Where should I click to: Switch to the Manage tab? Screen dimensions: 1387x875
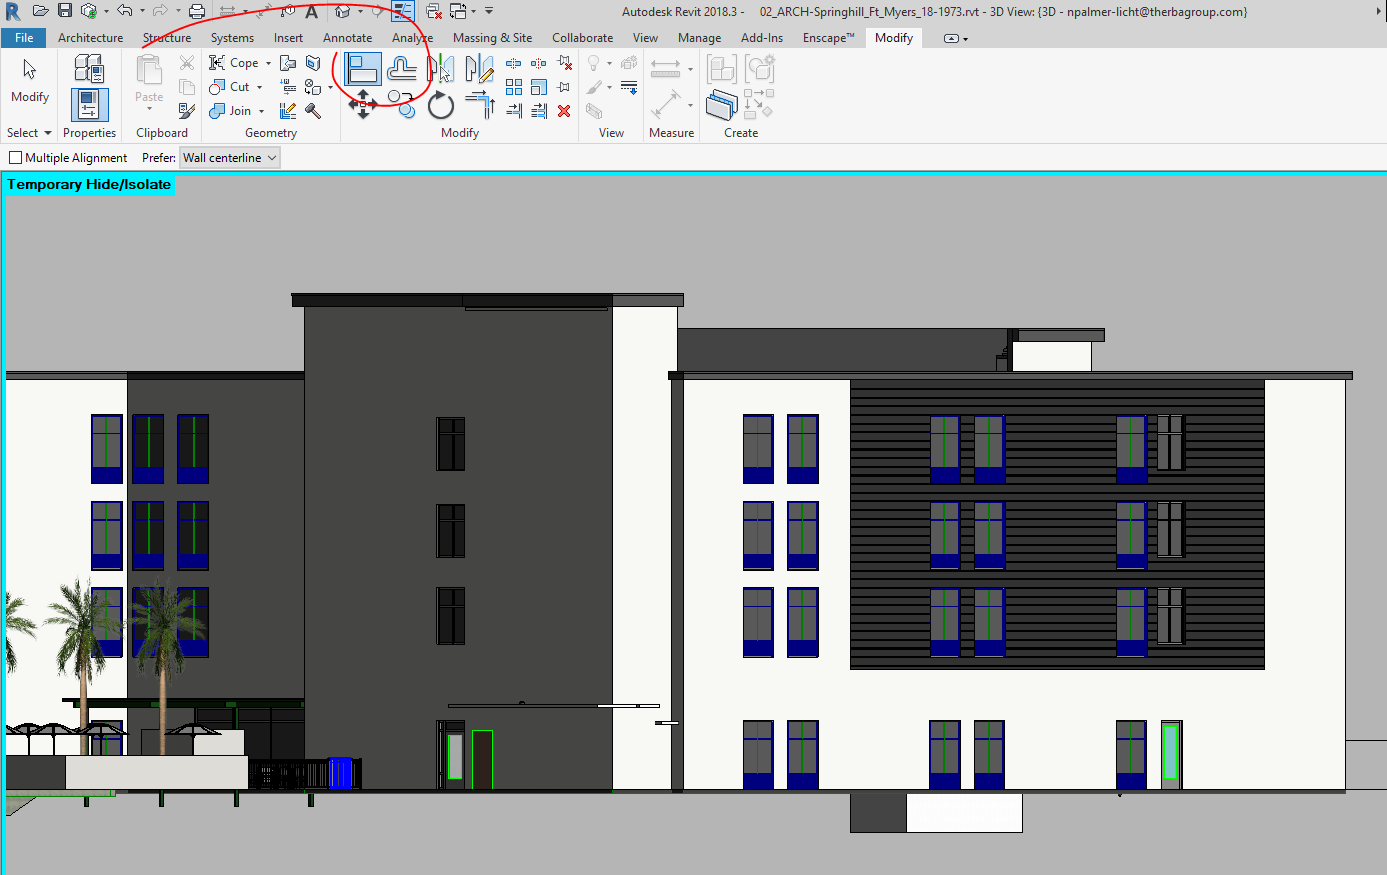point(699,38)
